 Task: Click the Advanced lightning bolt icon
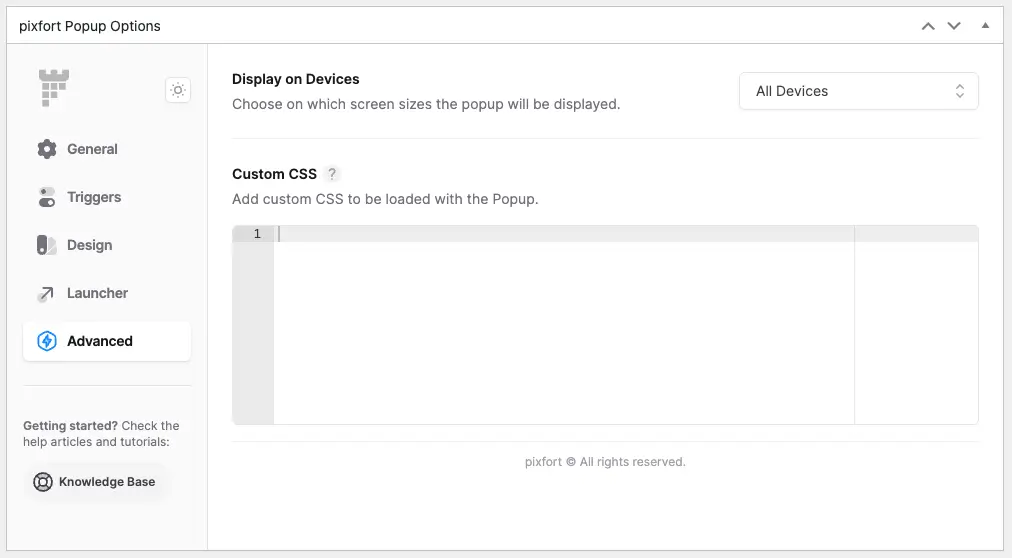(x=46, y=341)
